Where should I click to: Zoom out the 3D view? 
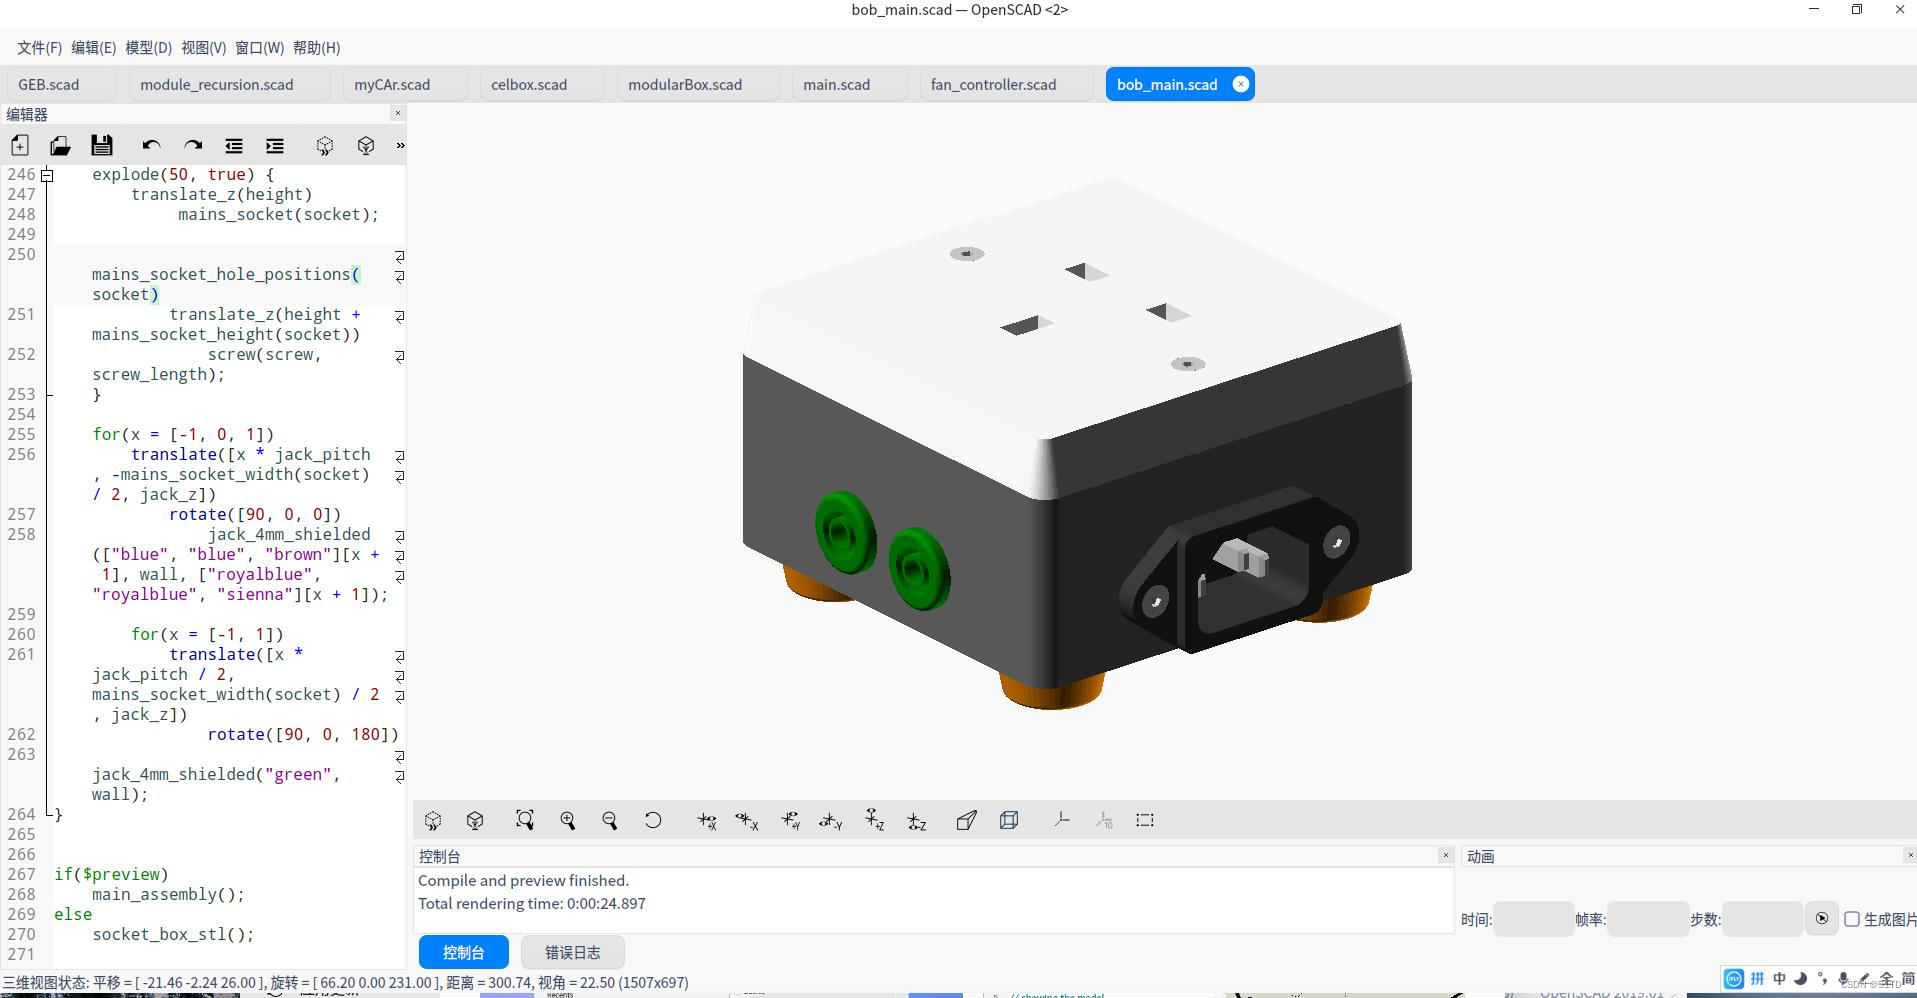pos(609,820)
